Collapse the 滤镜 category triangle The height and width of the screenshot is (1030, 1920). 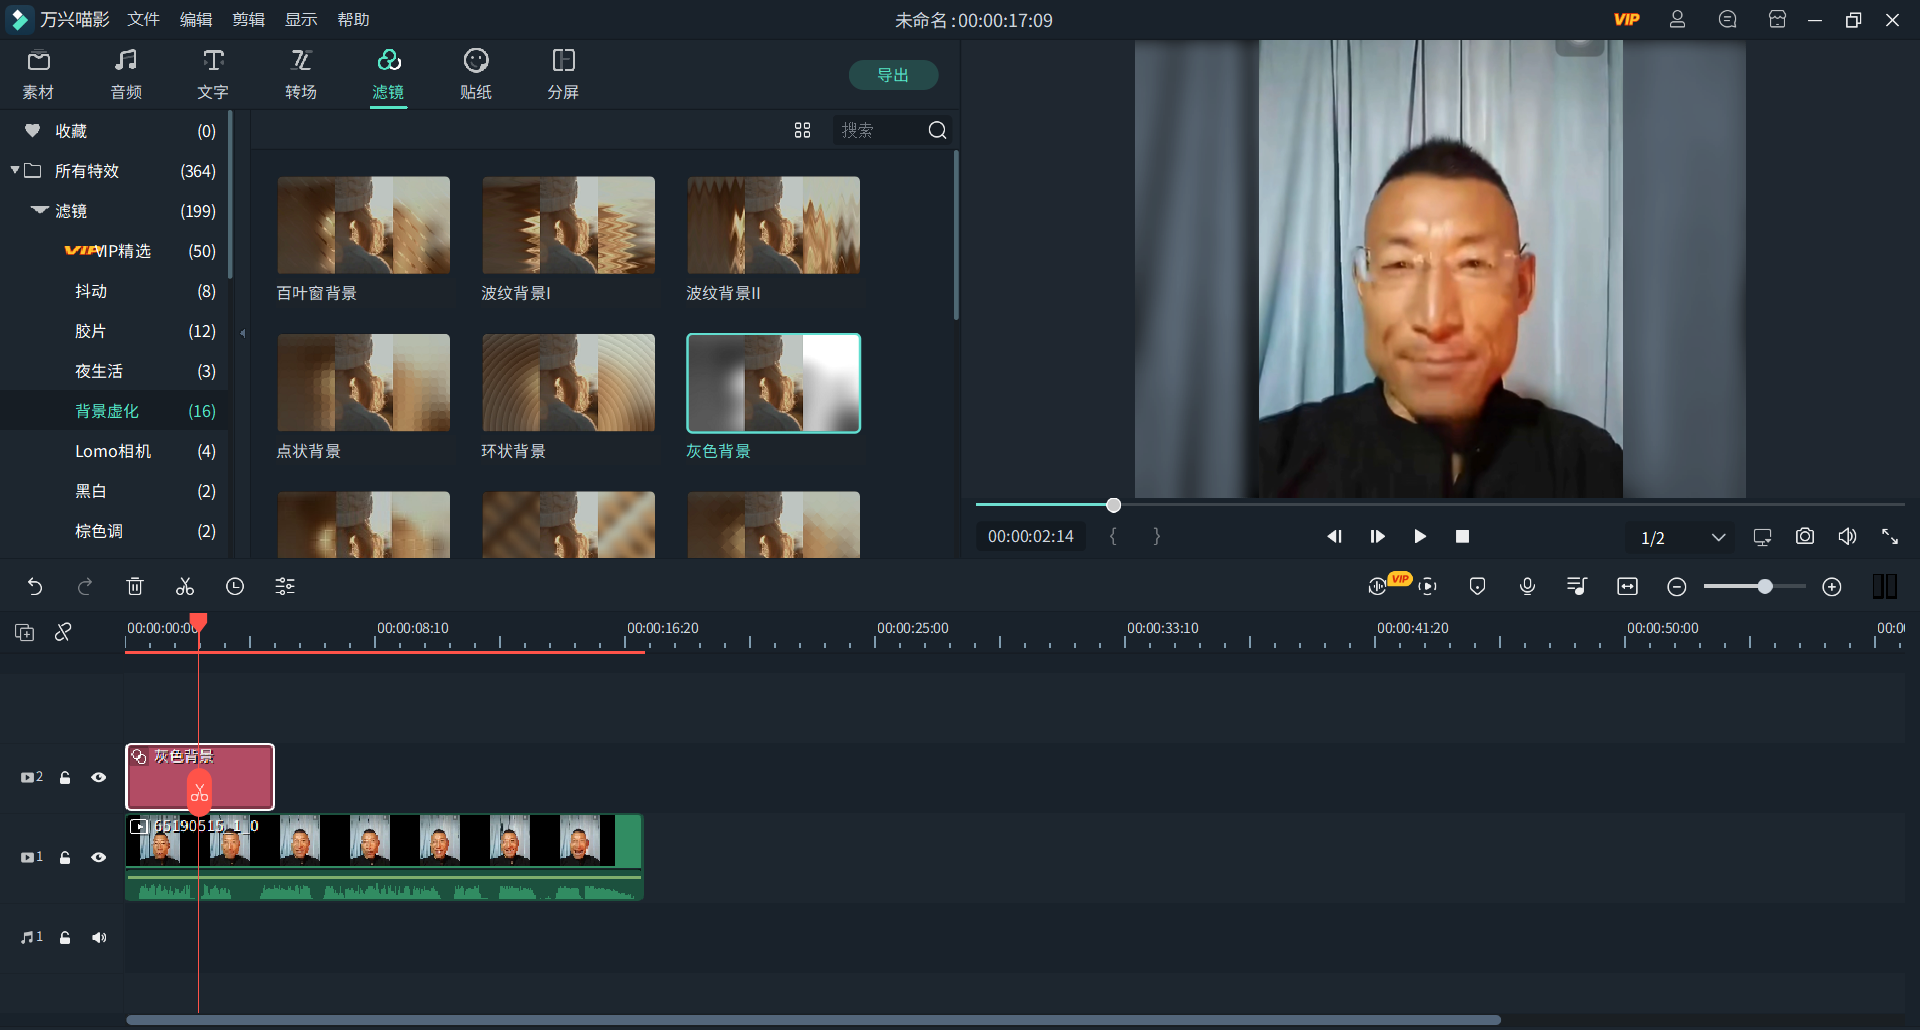click(x=40, y=211)
